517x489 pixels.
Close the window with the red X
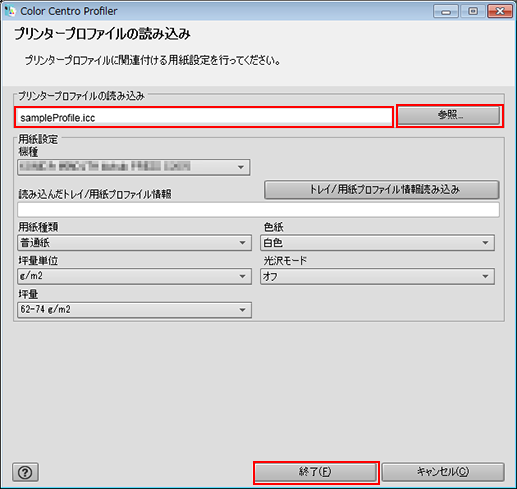(500, 11)
